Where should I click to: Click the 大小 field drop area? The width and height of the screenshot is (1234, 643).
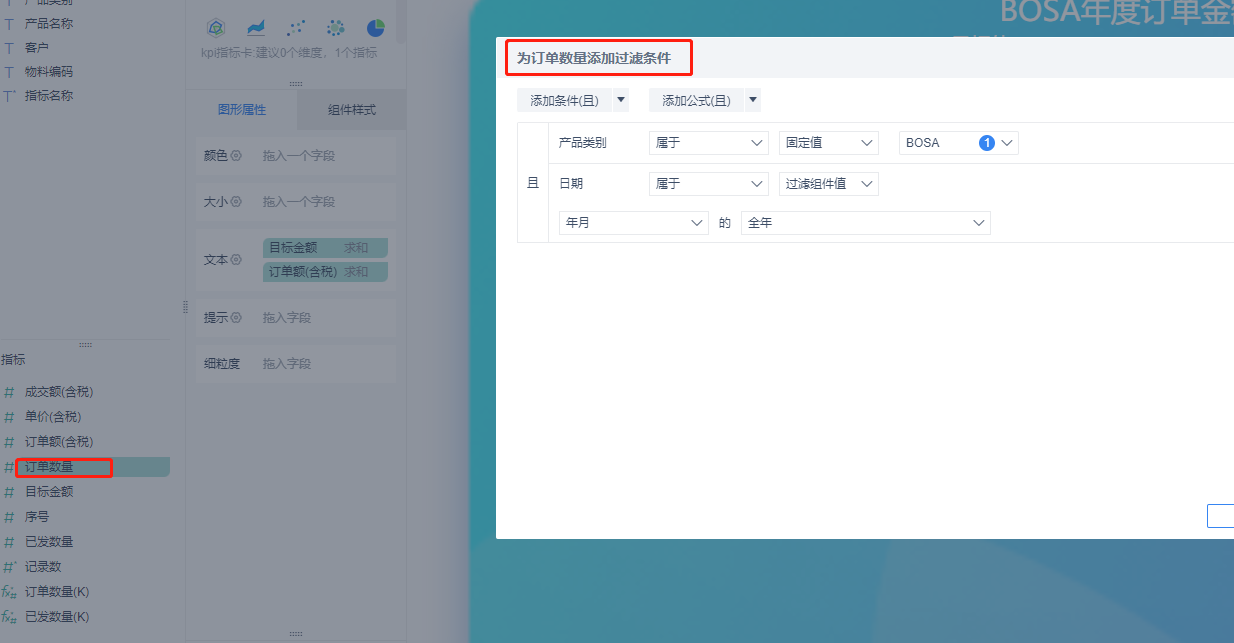pyautogui.click(x=325, y=202)
